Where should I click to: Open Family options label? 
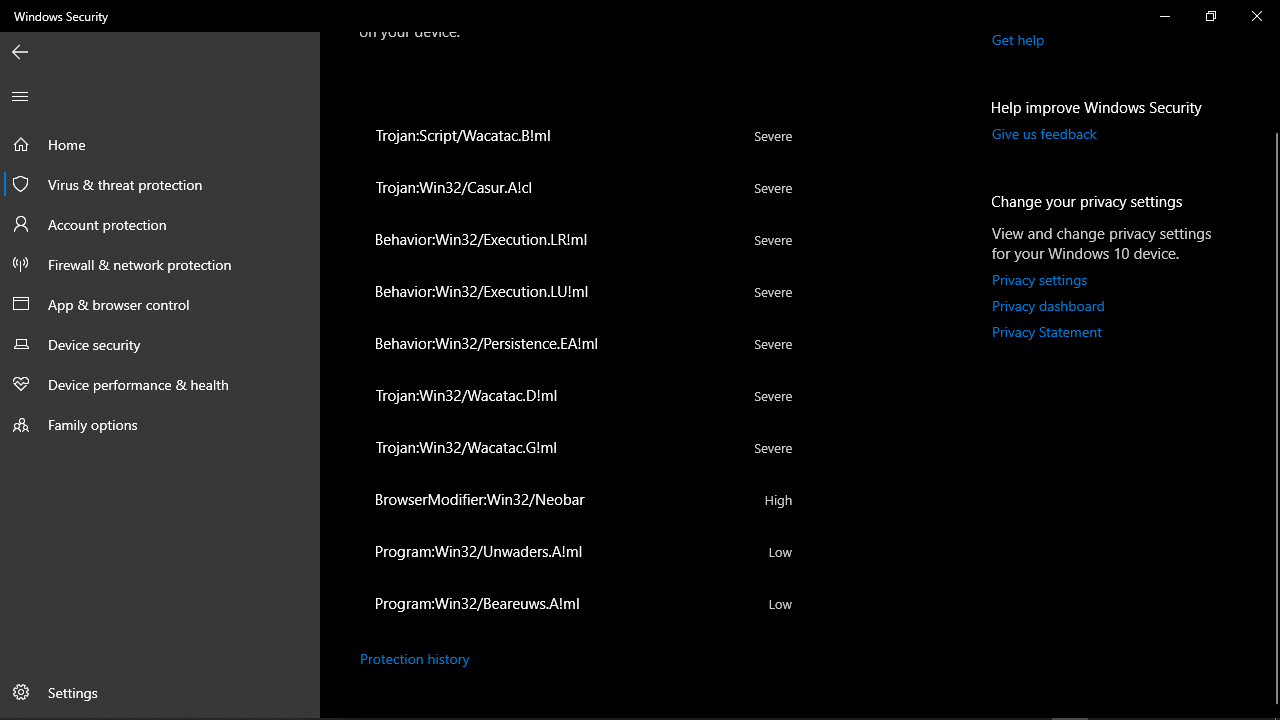(93, 425)
